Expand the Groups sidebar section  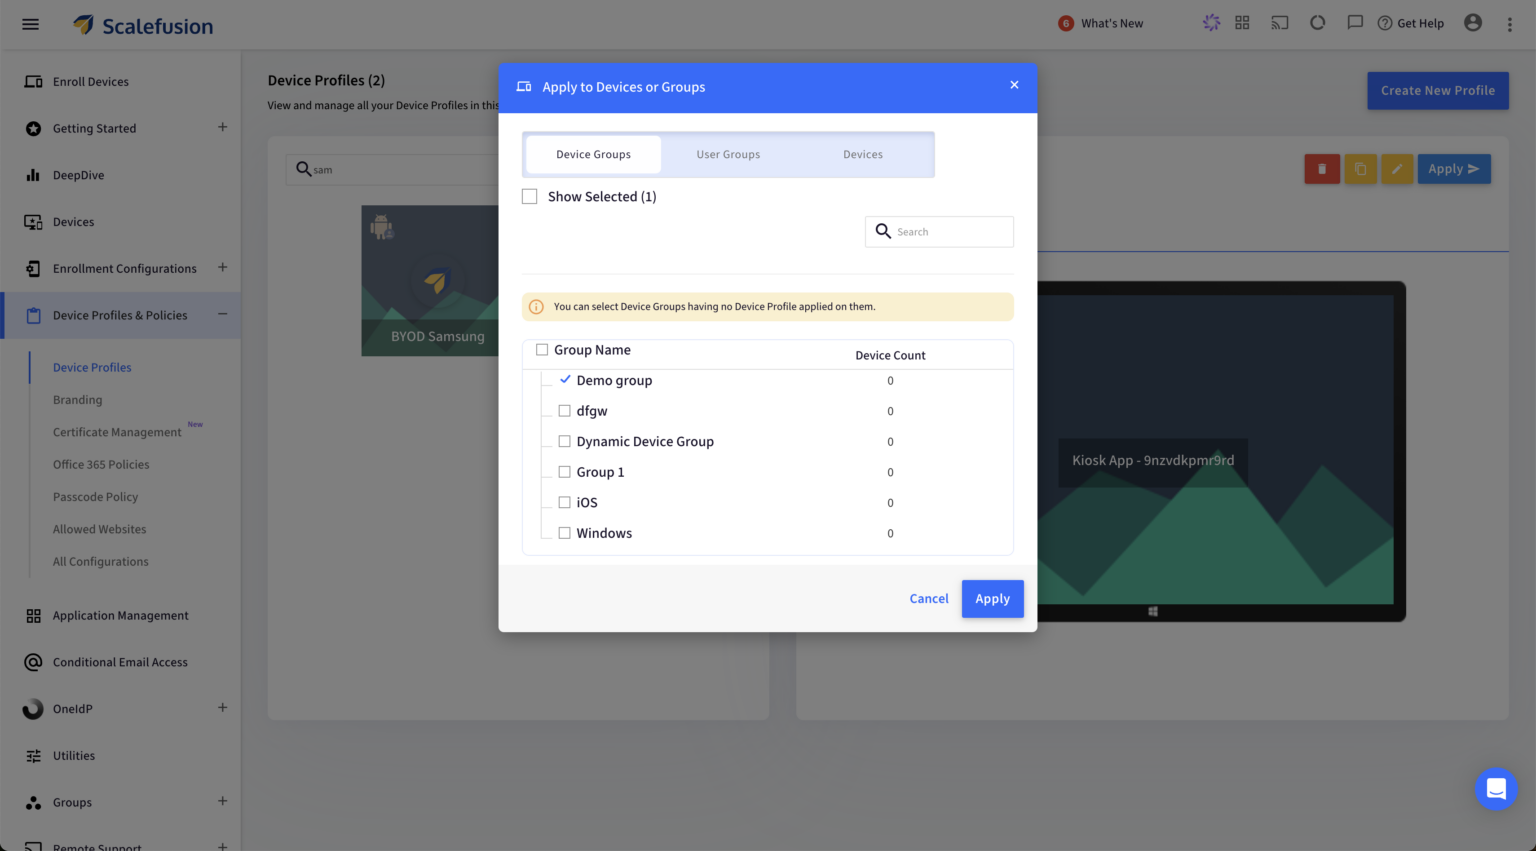222,802
